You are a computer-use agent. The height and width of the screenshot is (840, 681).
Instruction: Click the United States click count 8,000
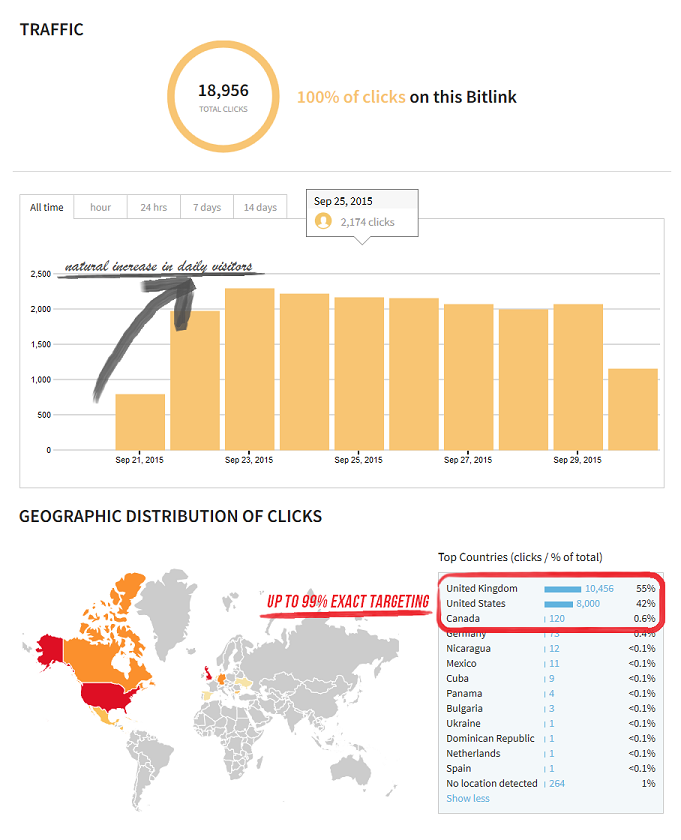(x=587, y=604)
